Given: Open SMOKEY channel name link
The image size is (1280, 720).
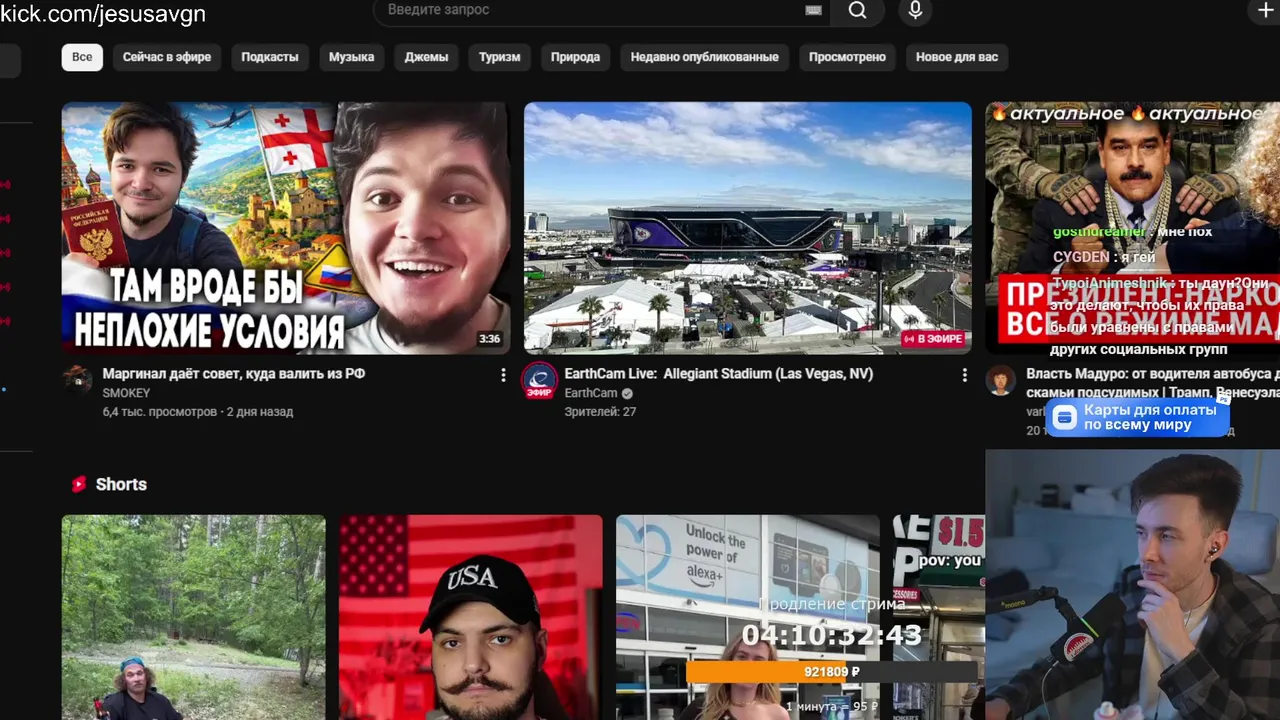Looking at the screenshot, I should point(126,393).
